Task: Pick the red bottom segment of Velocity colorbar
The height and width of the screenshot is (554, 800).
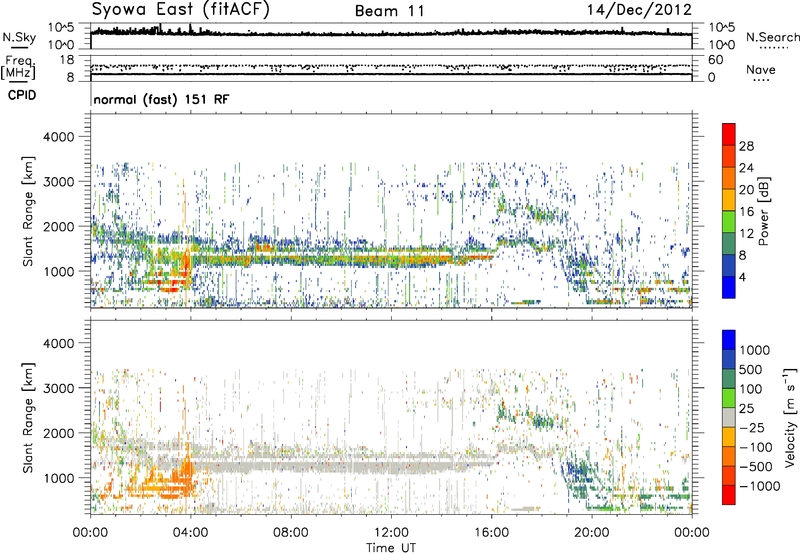Action: pos(729,495)
